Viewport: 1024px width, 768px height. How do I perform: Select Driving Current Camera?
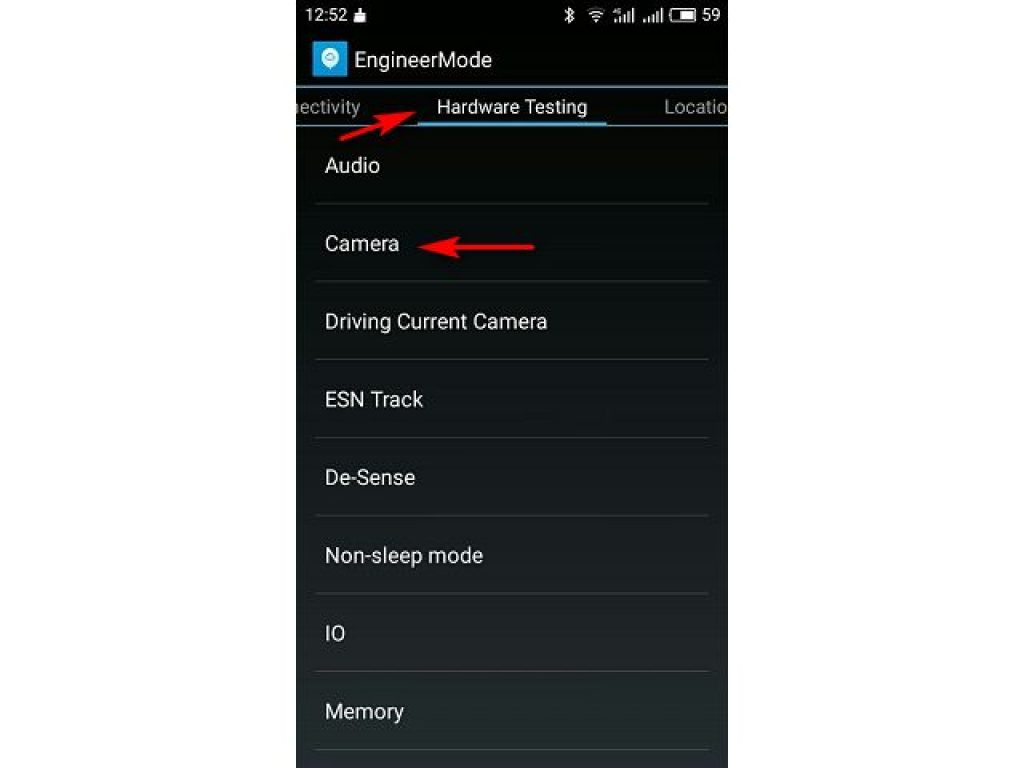click(512, 321)
